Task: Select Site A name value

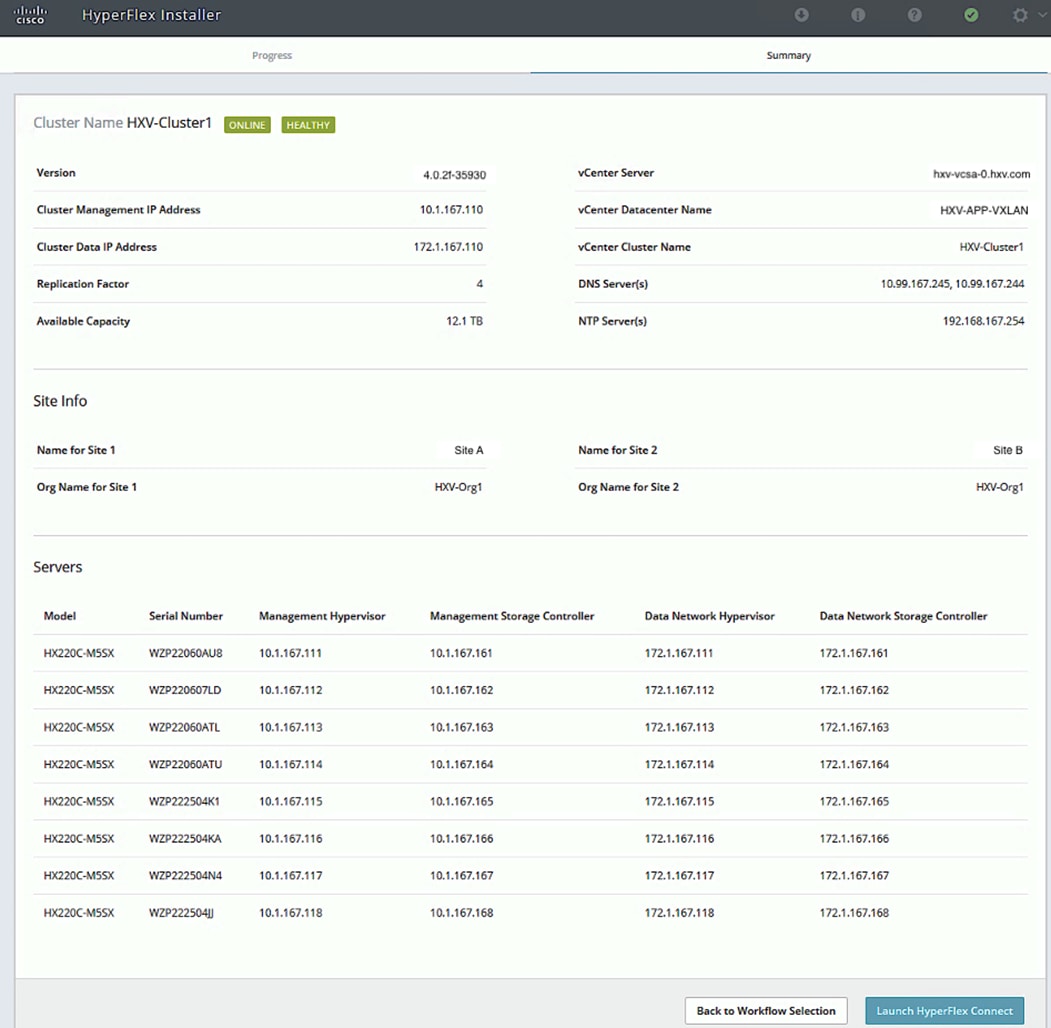Action: [469, 450]
